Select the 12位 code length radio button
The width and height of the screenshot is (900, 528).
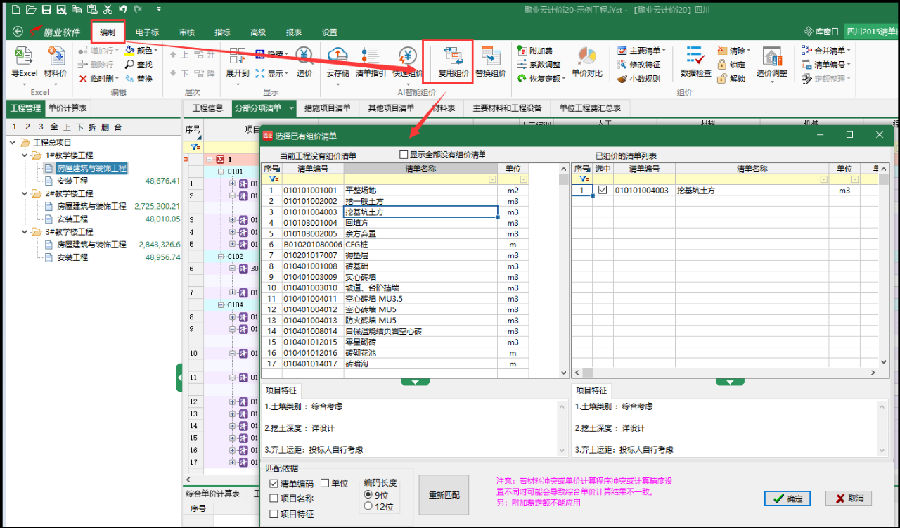369,507
